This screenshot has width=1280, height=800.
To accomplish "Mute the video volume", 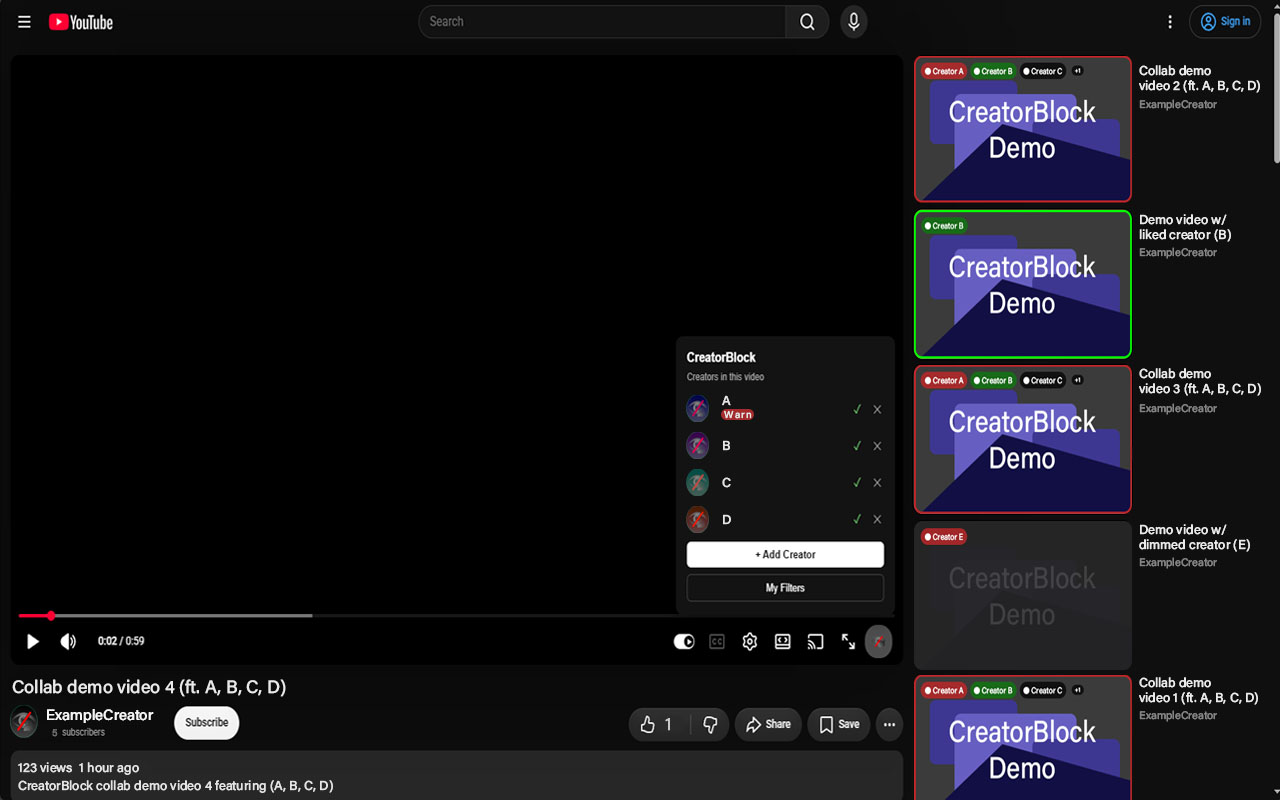I will tap(68, 641).
